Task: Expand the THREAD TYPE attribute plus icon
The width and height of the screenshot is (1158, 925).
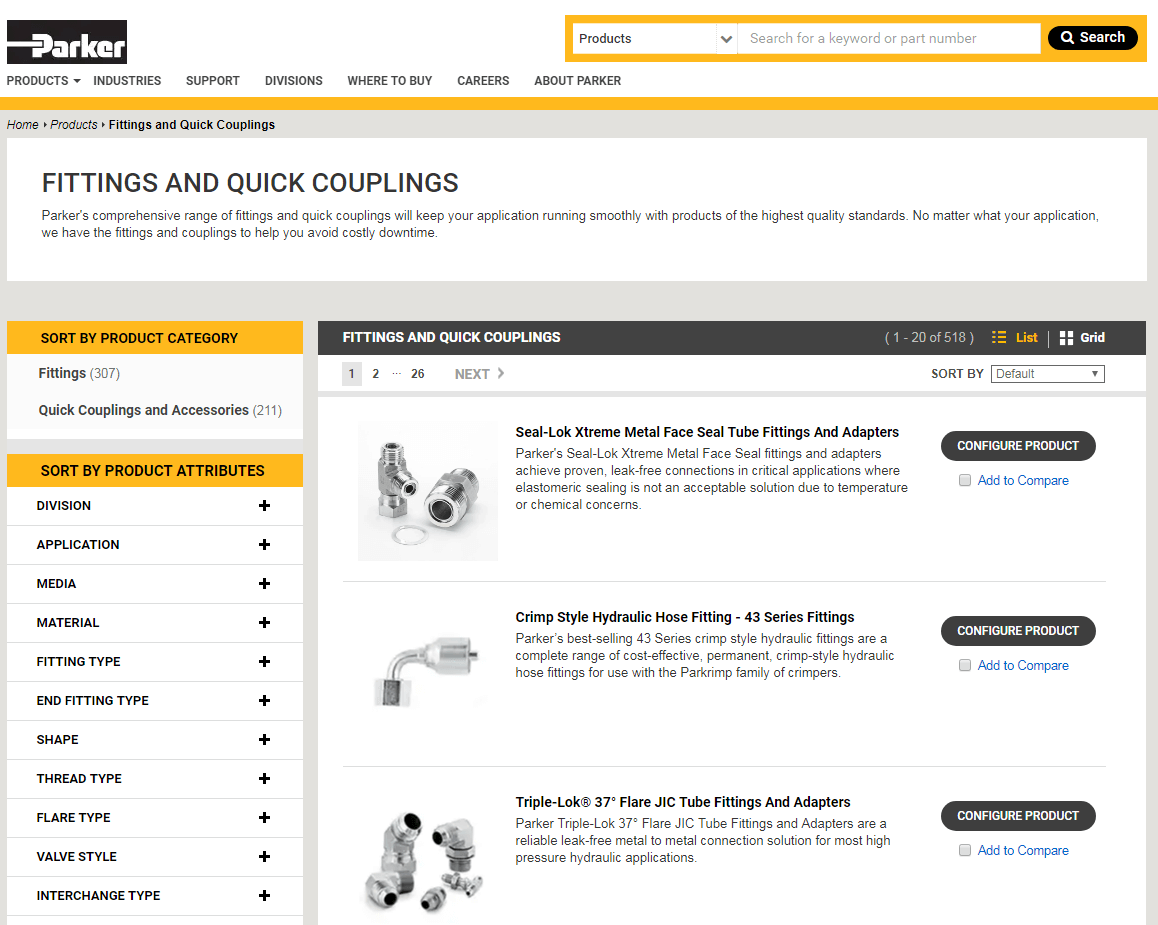Action: click(264, 779)
